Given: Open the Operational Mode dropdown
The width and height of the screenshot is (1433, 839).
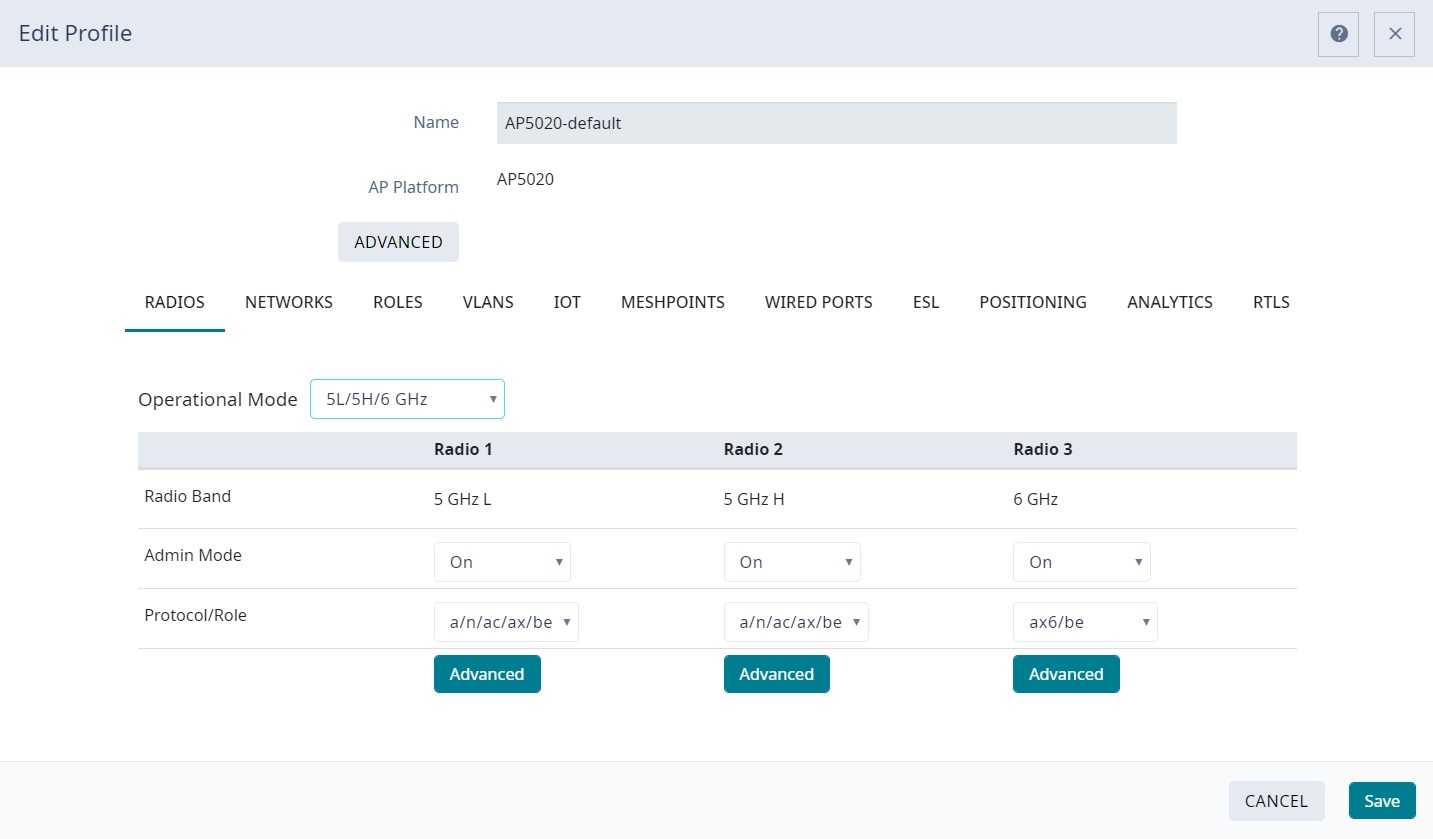Looking at the screenshot, I should pyautogui.click(x=407, y=398).
